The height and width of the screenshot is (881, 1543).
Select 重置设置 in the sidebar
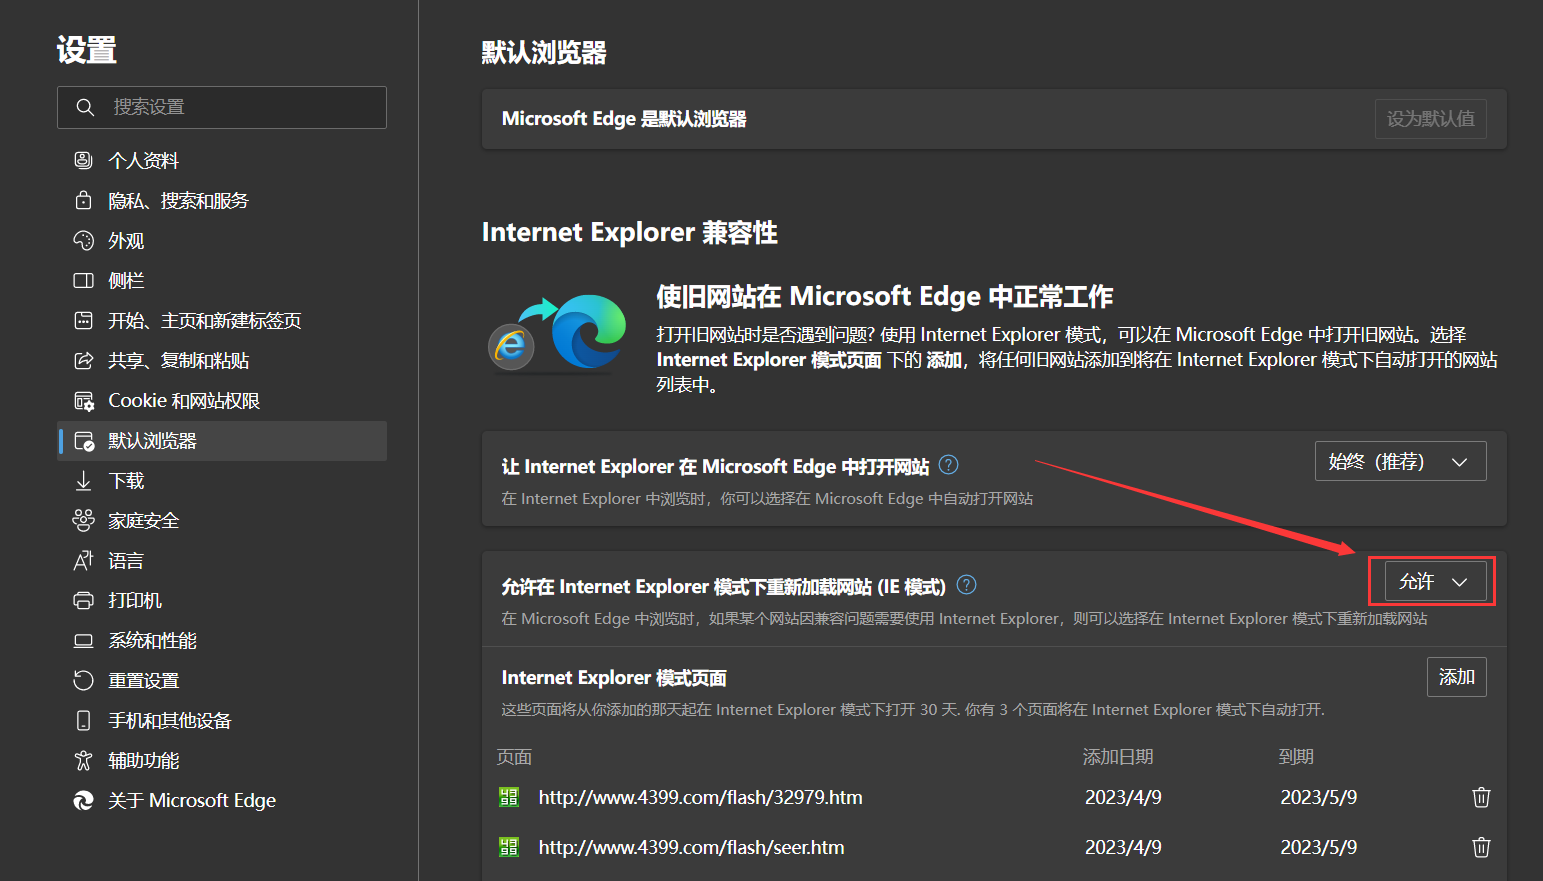click(222, 680)
